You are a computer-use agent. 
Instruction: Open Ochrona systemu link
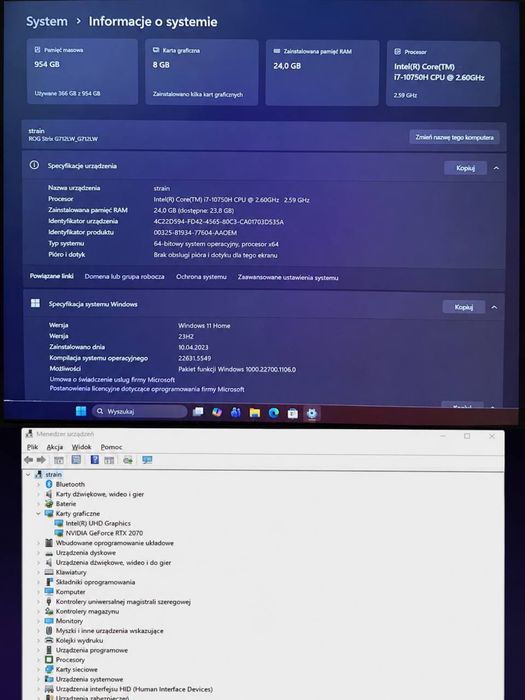click(x=201, y=277)
